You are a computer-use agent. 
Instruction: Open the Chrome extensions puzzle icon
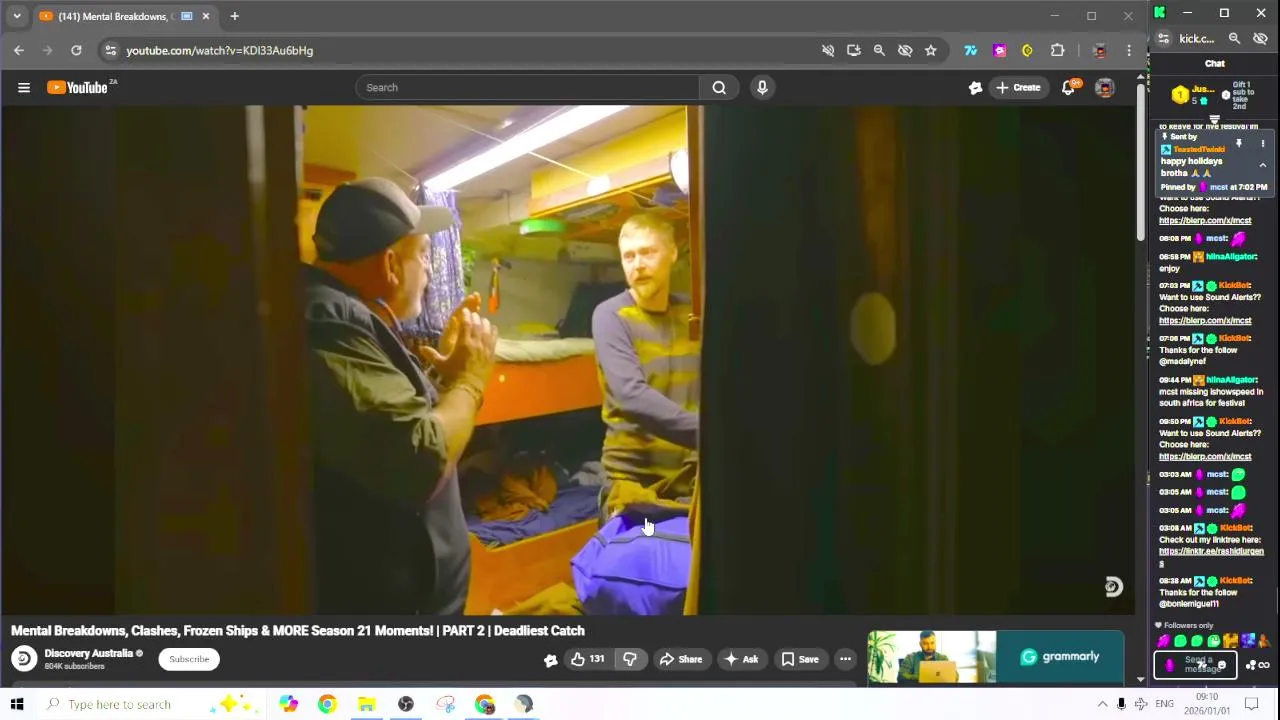point(1057,50)
